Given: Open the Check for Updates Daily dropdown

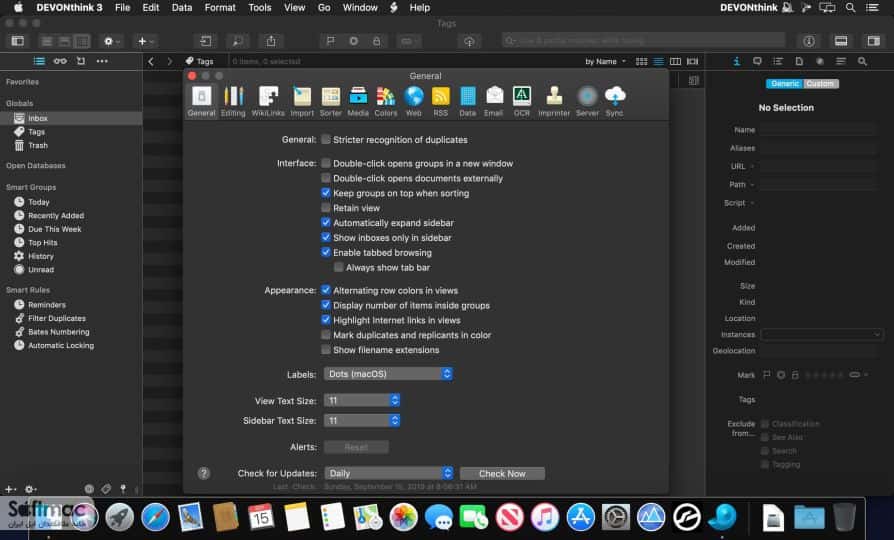Looking at the screenshot, I should point(388,473).
